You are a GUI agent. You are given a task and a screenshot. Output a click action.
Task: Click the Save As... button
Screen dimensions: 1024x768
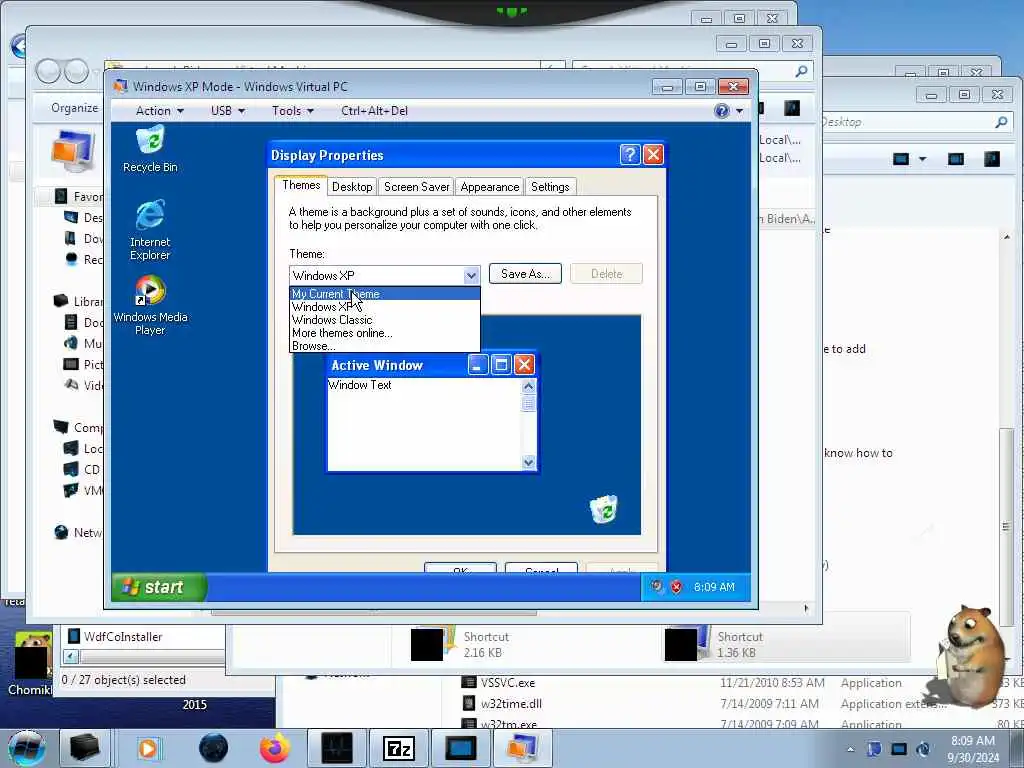point(525,274)
